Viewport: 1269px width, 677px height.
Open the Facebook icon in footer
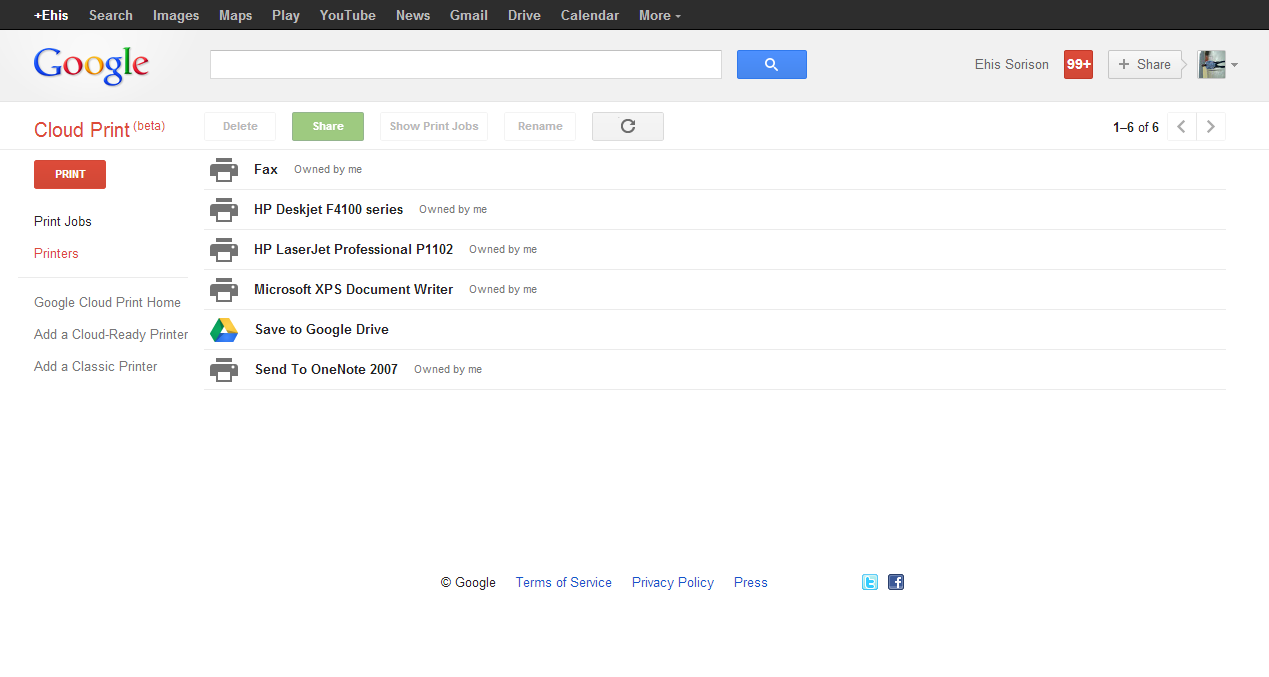coord(896,582)
